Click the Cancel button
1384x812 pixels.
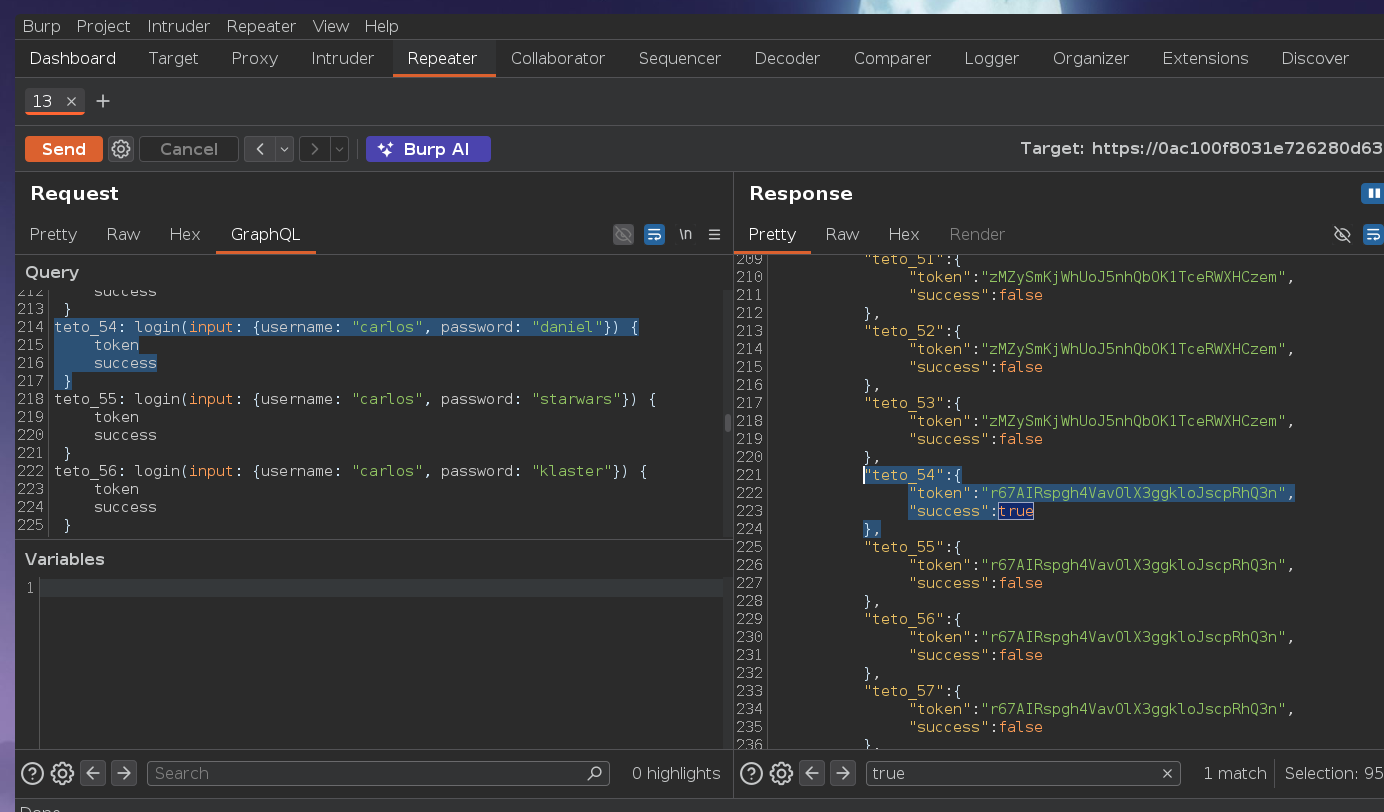coord(189,149)
